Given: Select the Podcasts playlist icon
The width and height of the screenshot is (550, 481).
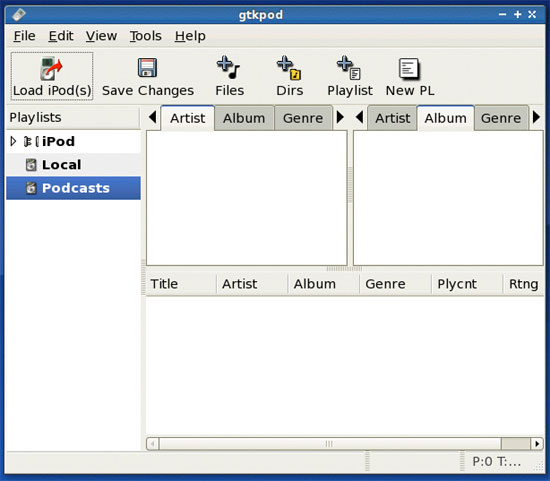Looking at the screenshot, I should (31, 188).
